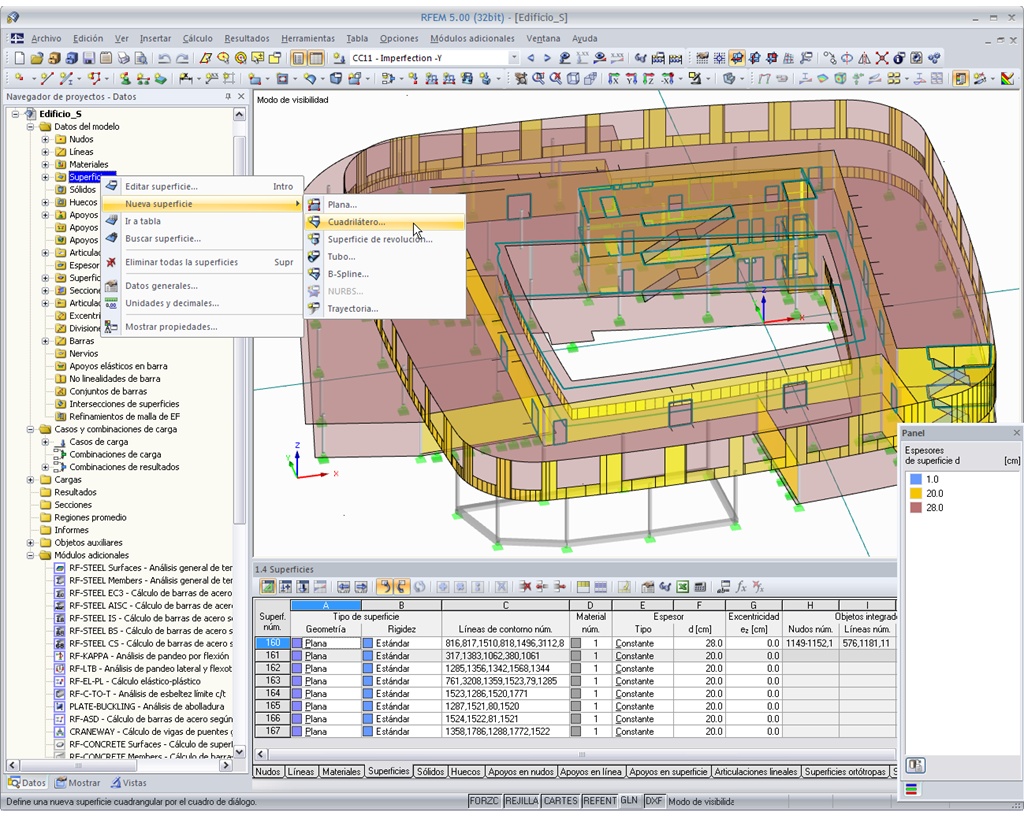Image resolution: width=1024 pixels, height=819 pixels.
Task: Click the view in Z direction icon
Action: click(648, 79)
